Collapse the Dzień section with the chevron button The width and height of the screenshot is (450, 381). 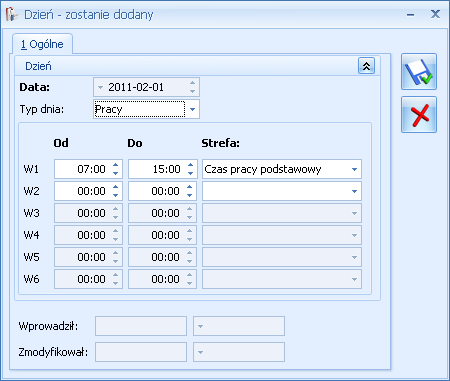point(366,66)
